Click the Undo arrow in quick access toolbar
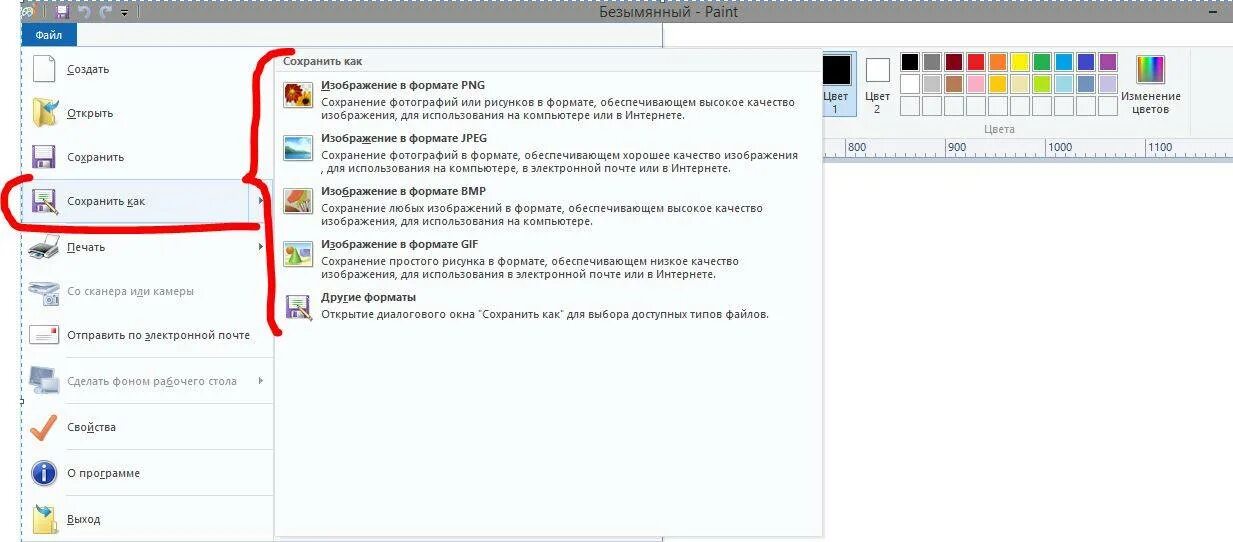Viewport: 1233px width, 542px height. (84, 12)
